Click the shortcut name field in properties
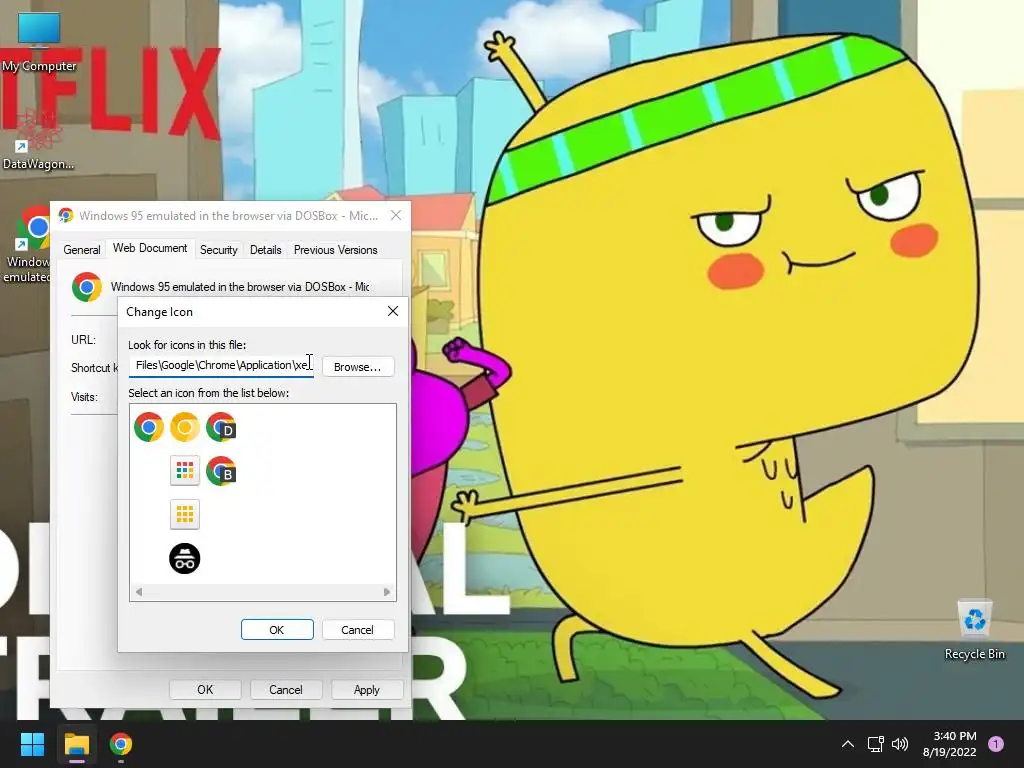 (240, 287)
